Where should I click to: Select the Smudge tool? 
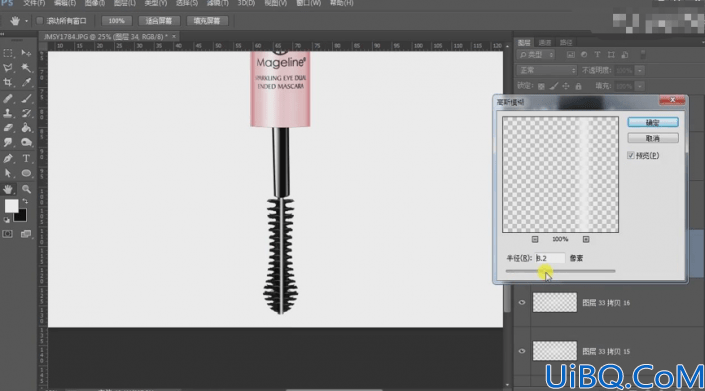coord(8,143)
